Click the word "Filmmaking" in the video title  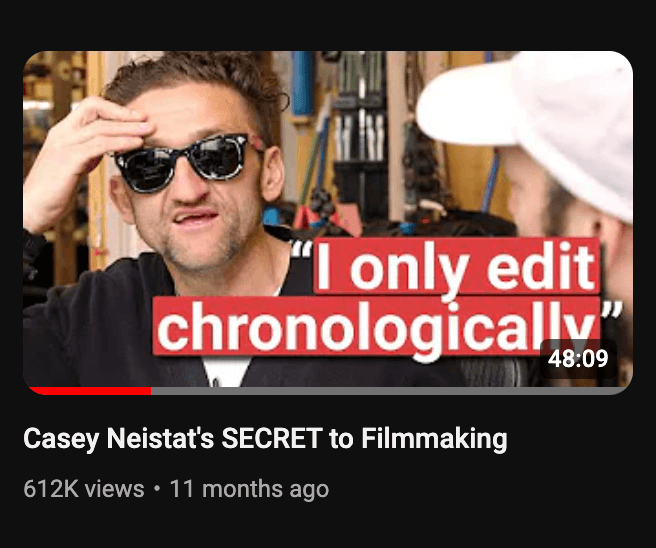[434, 439]
